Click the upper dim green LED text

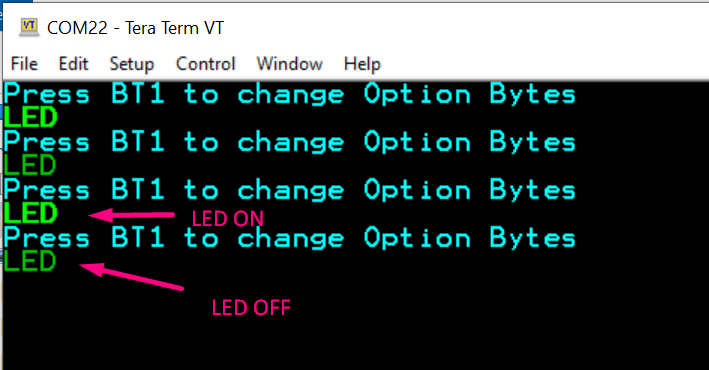[x=30, y=165]
